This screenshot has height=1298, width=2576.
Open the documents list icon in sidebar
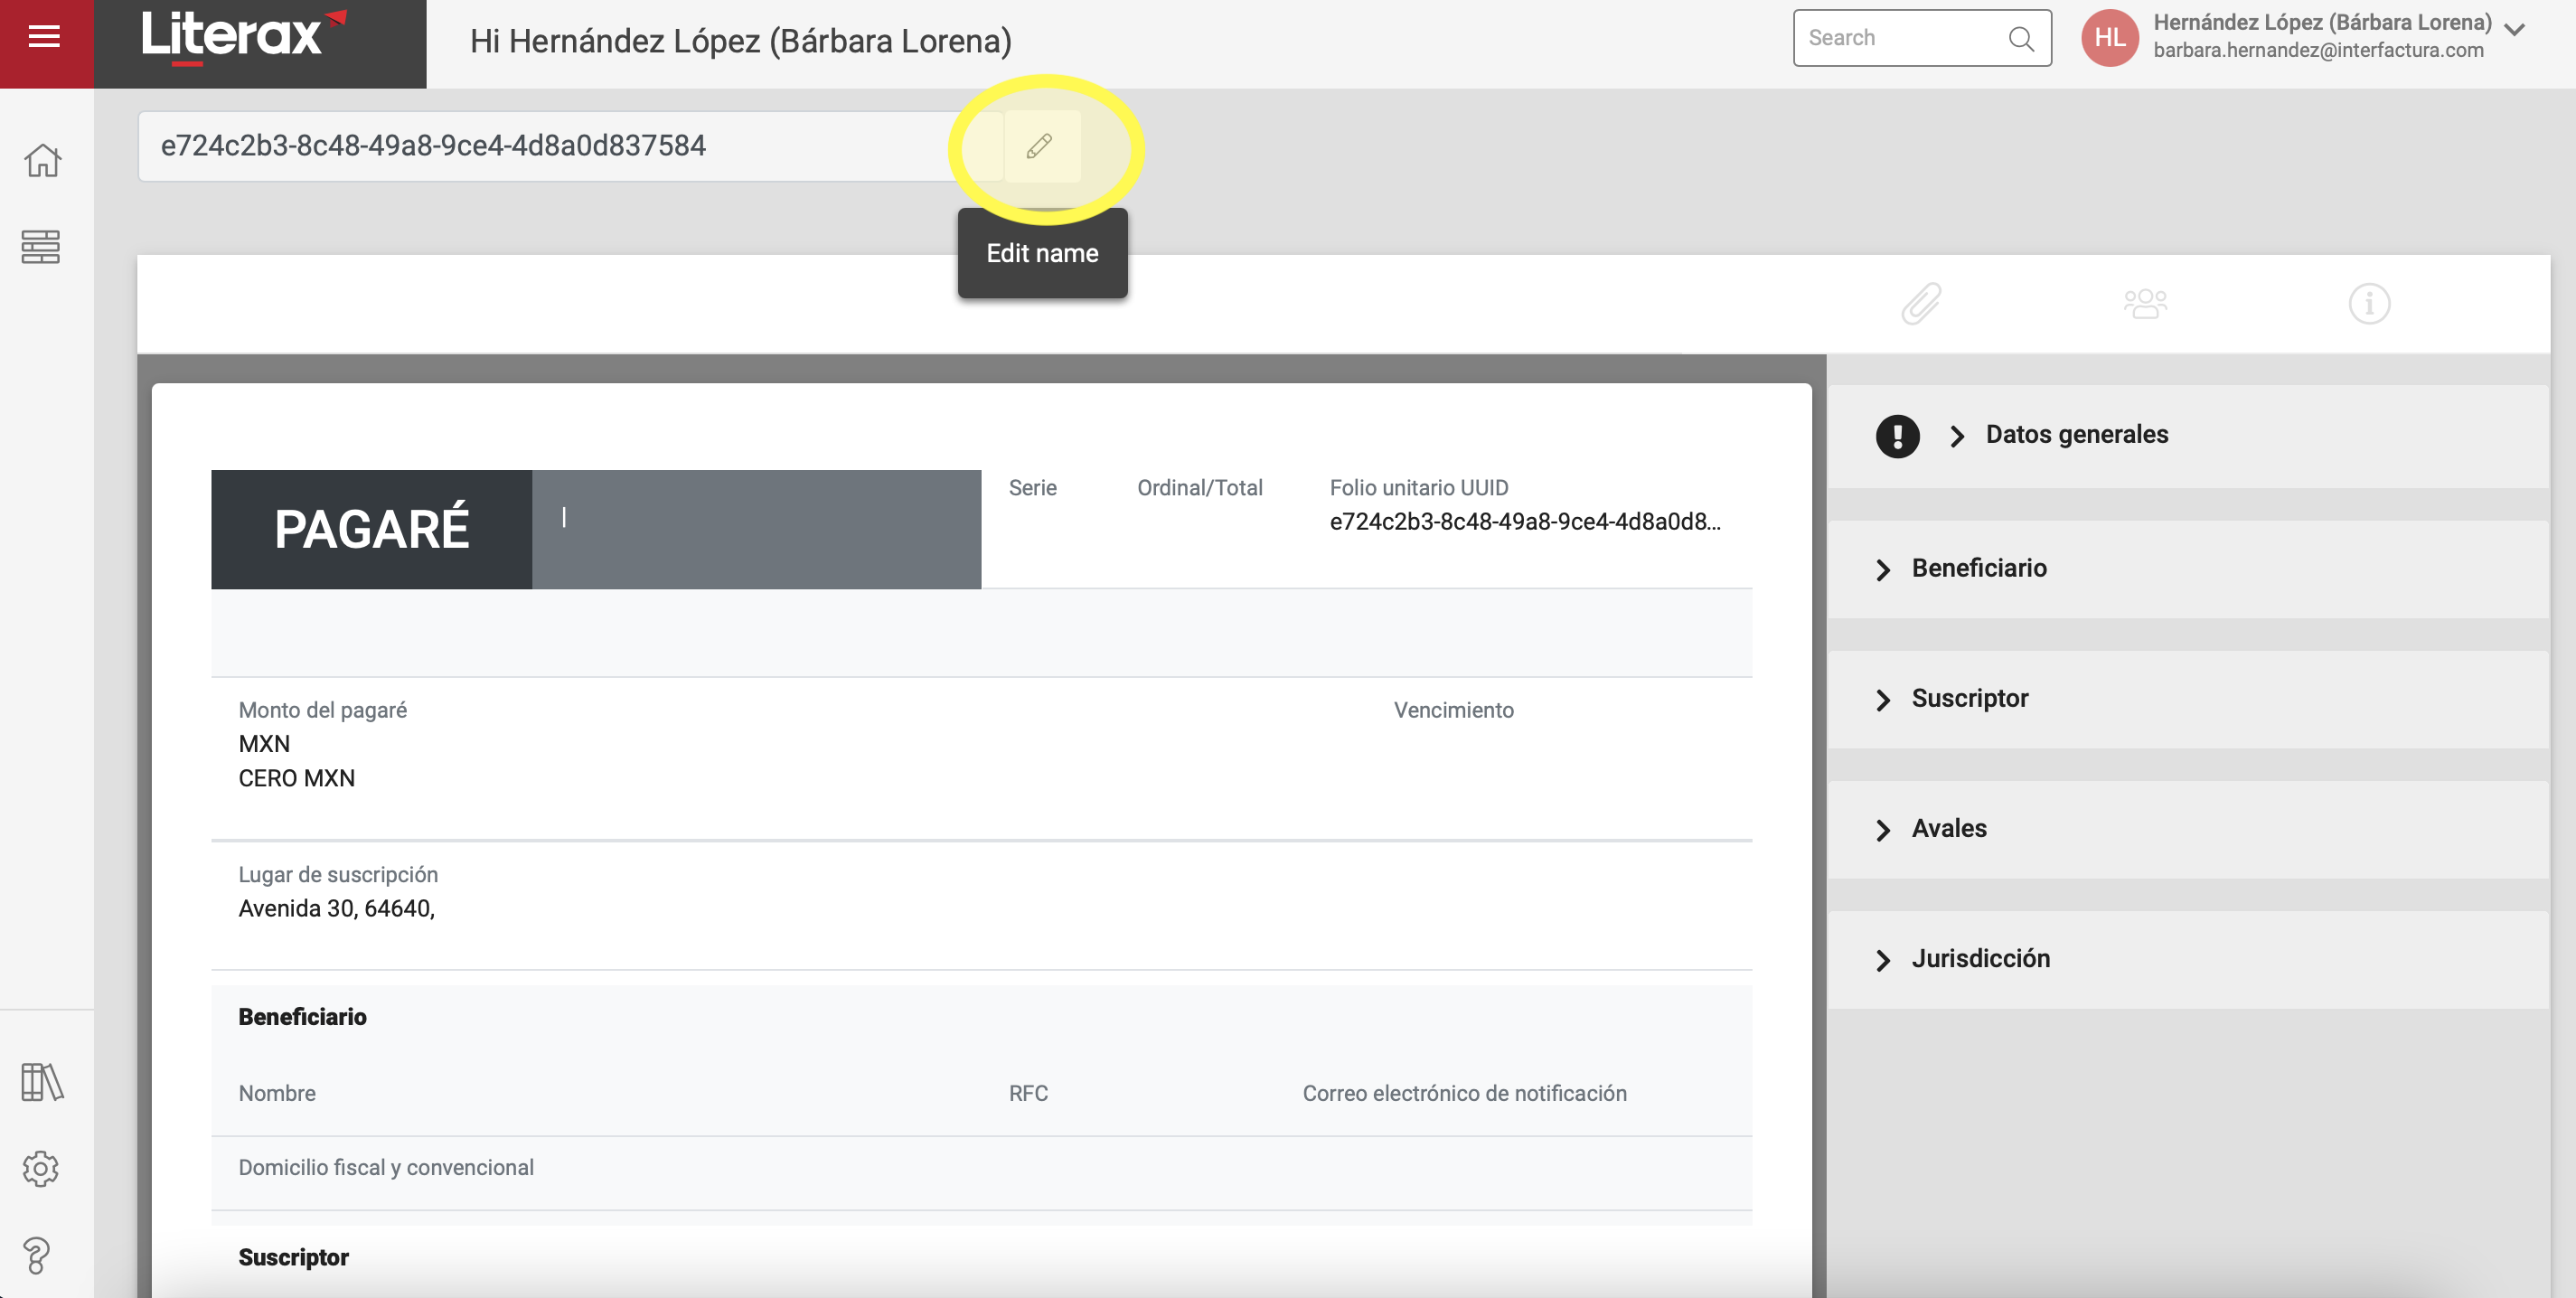[x=42, y=247]
